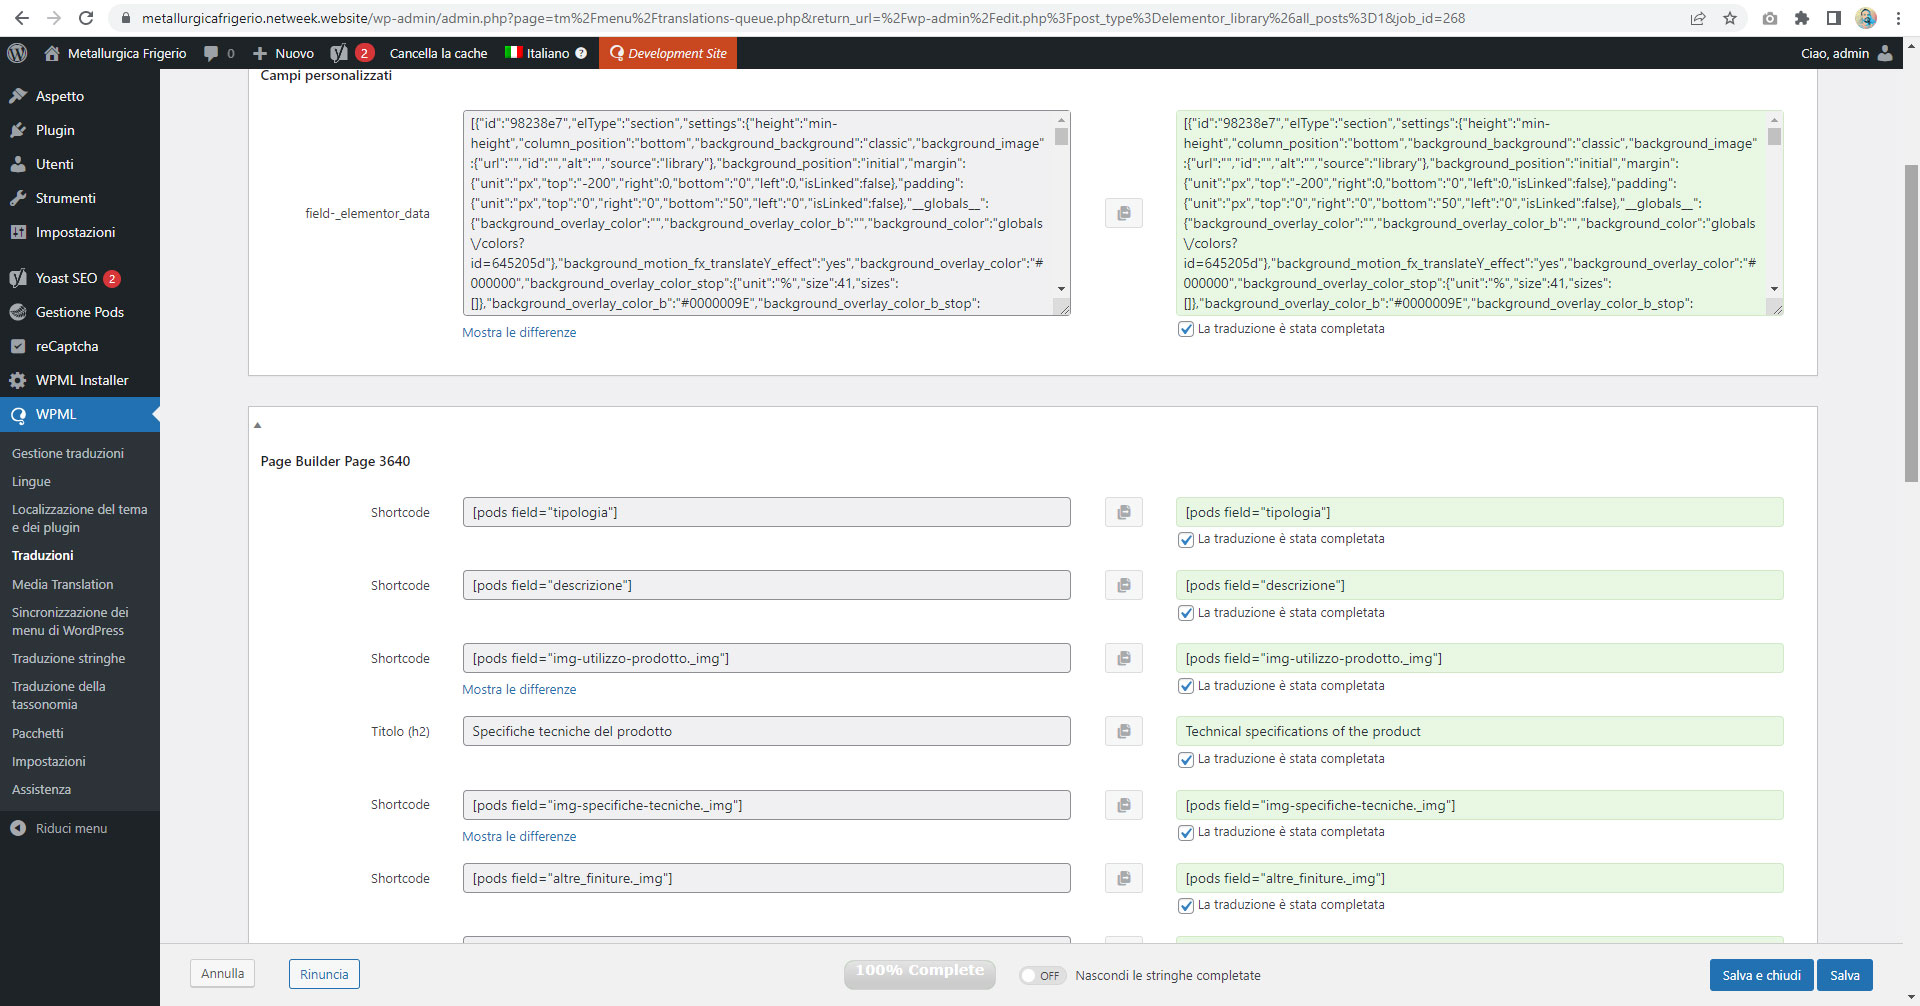Image resolution: width=1920 pixels, height=1006 pixels.
Task: Check translation completed for descrizione shortcode
Action: (1187, 613)
